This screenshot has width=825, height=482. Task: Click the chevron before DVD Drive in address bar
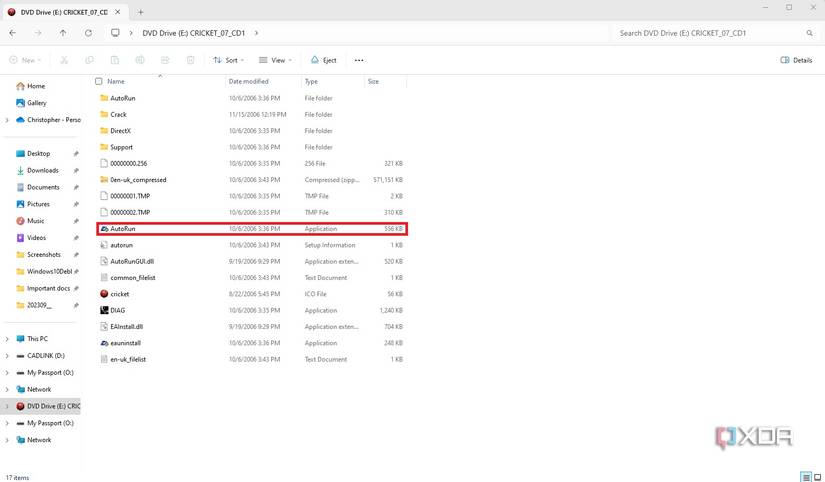click(x=131, y=33)
